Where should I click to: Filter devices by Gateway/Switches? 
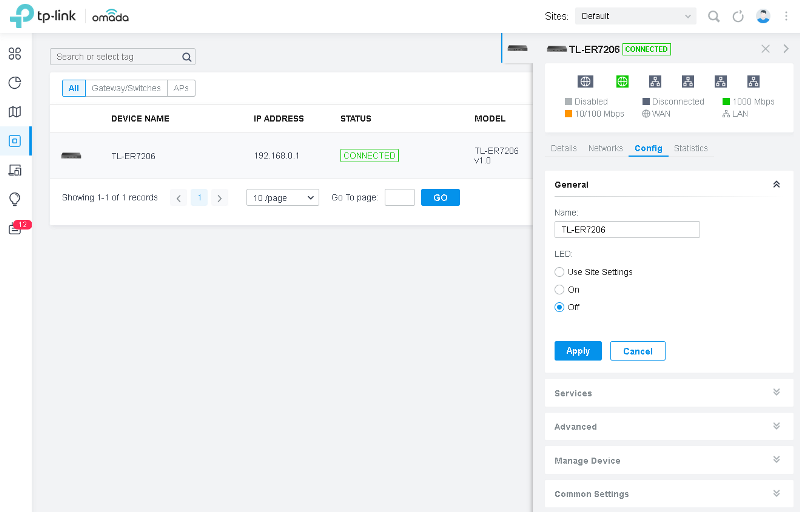click(x=126, y=88)
